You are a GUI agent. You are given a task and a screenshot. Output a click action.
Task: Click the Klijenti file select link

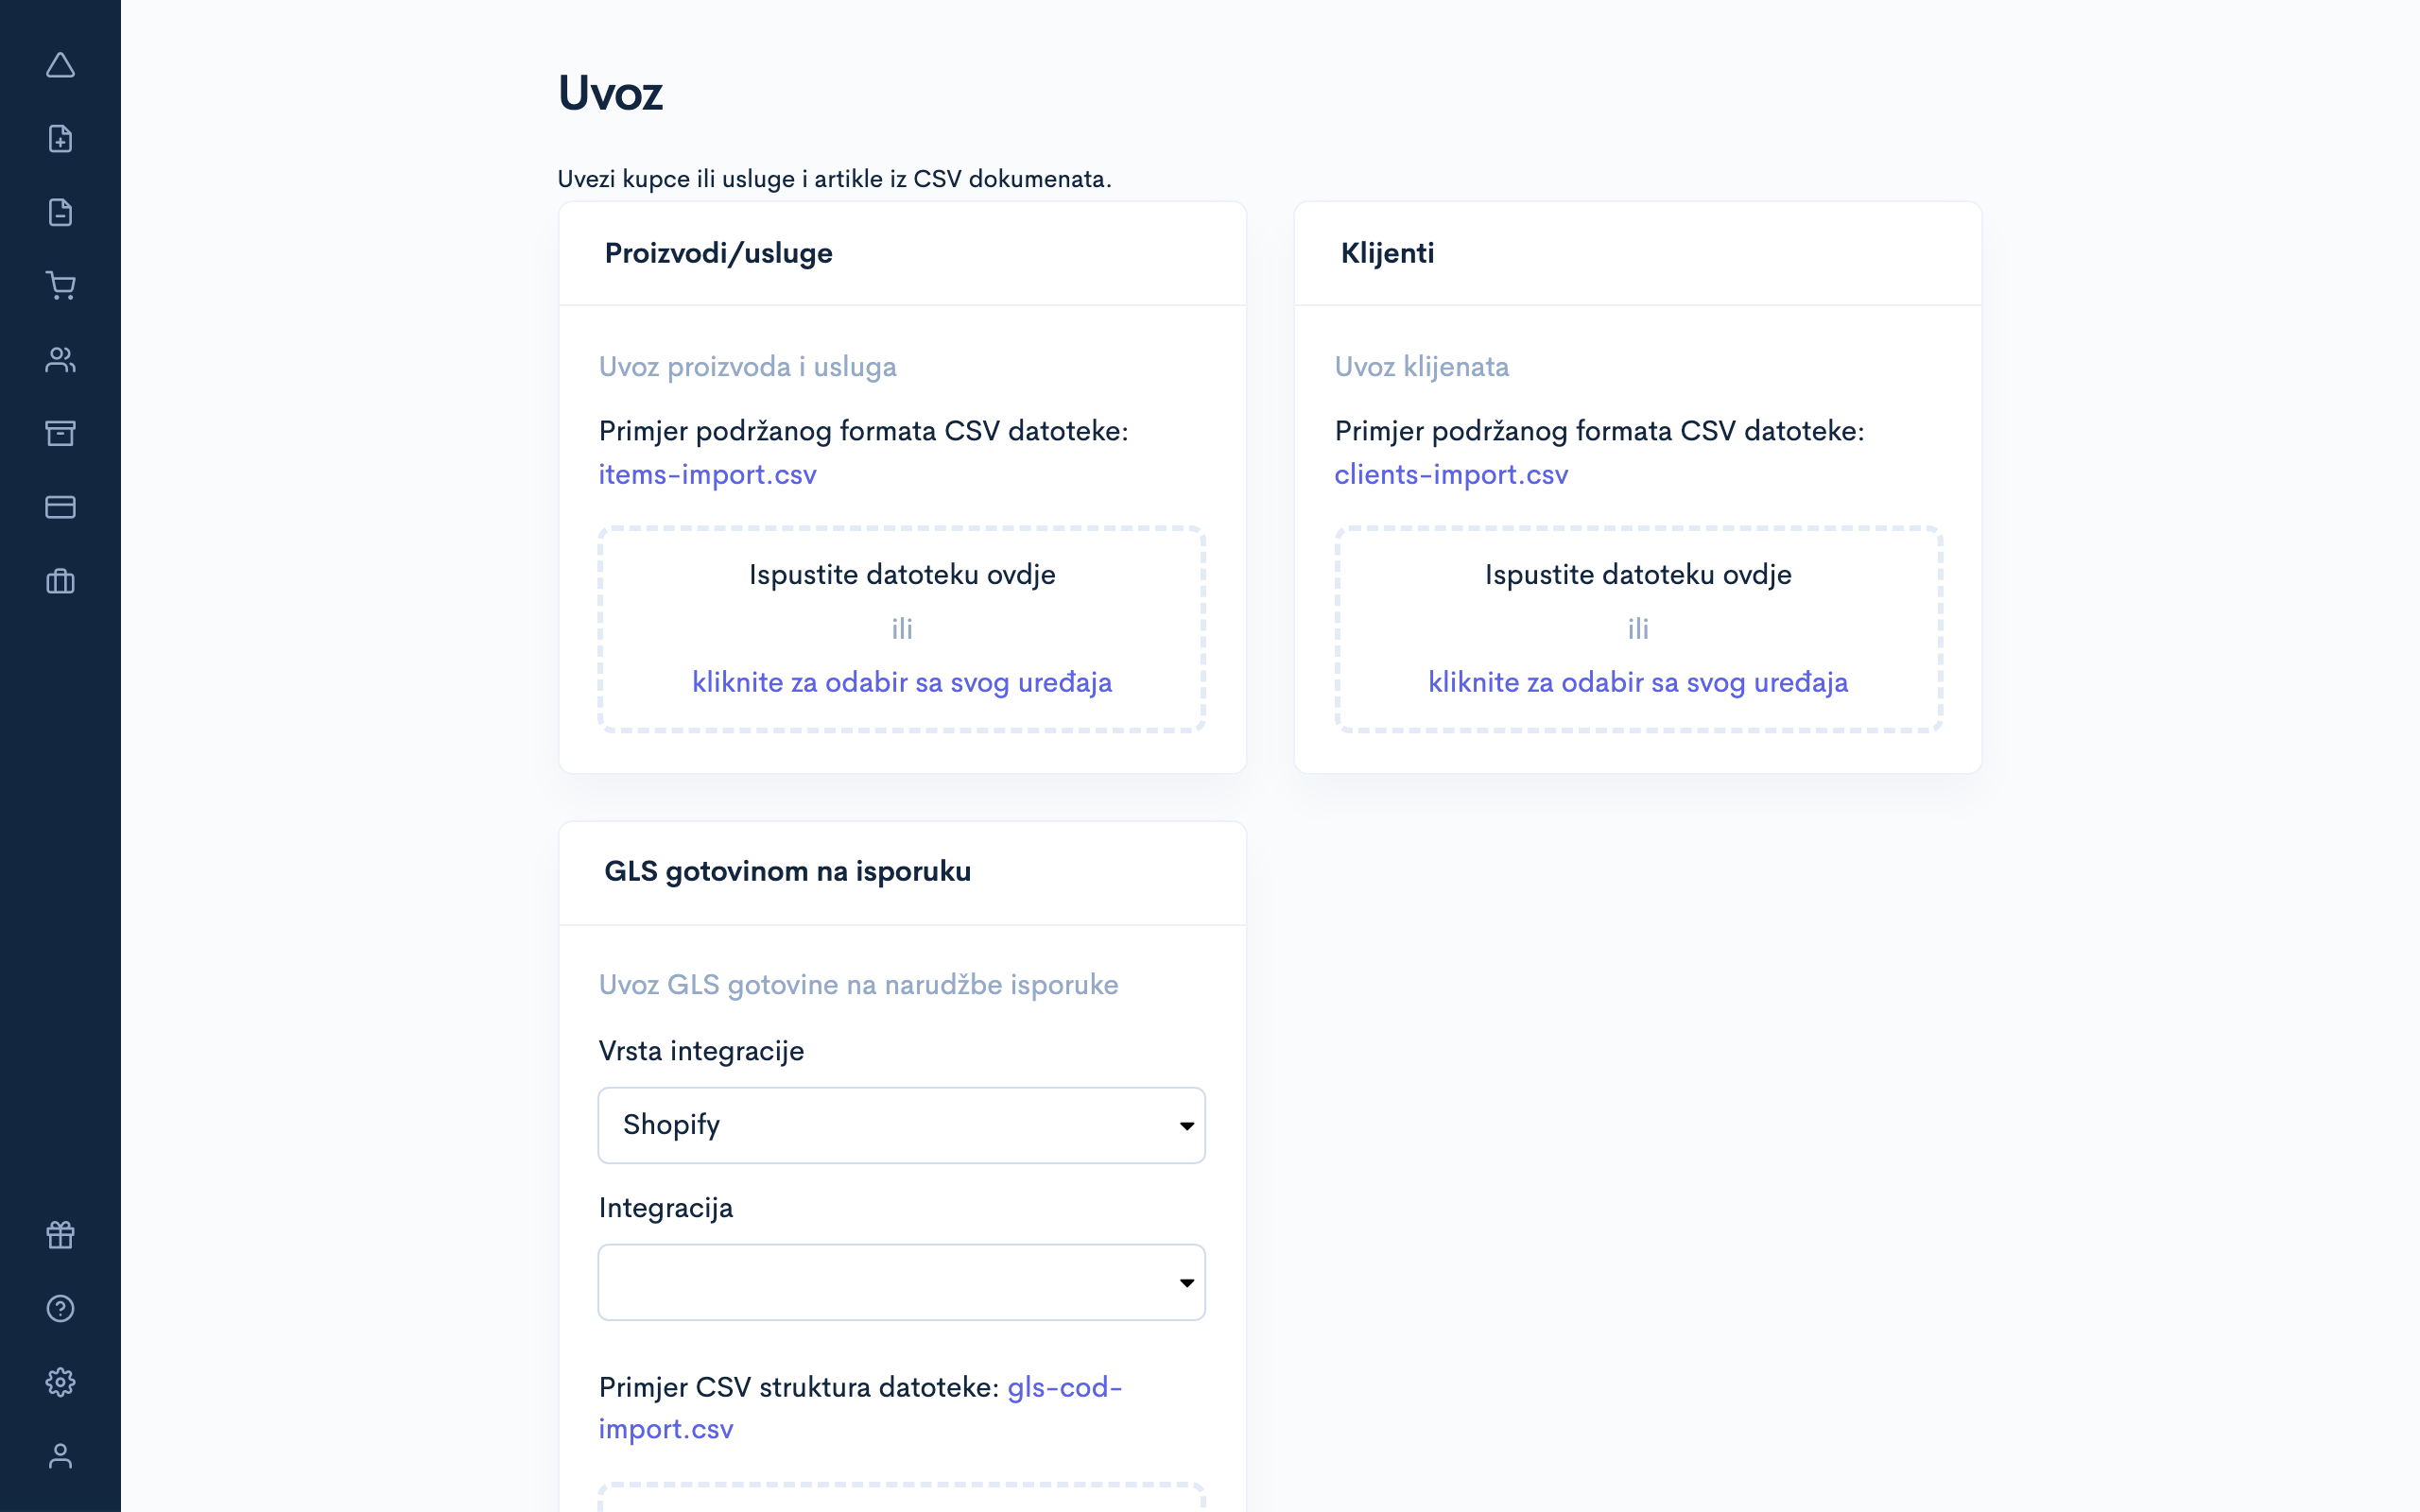[1637, 683]
